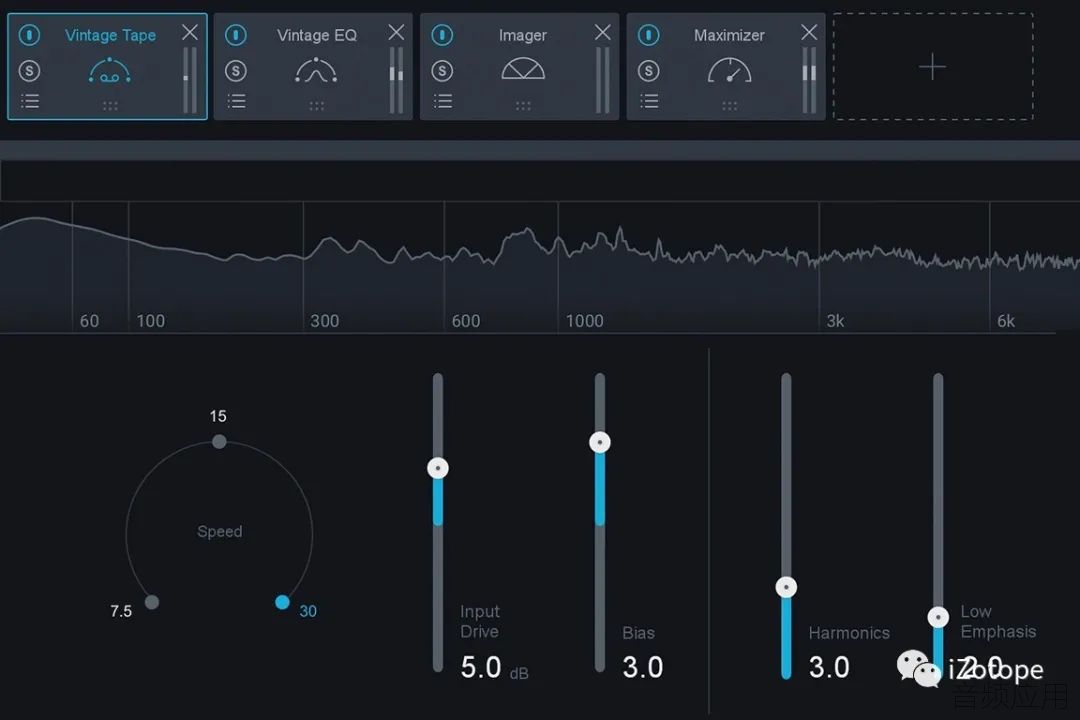Click the 60 Hz spectrum label

click(89, 320)
